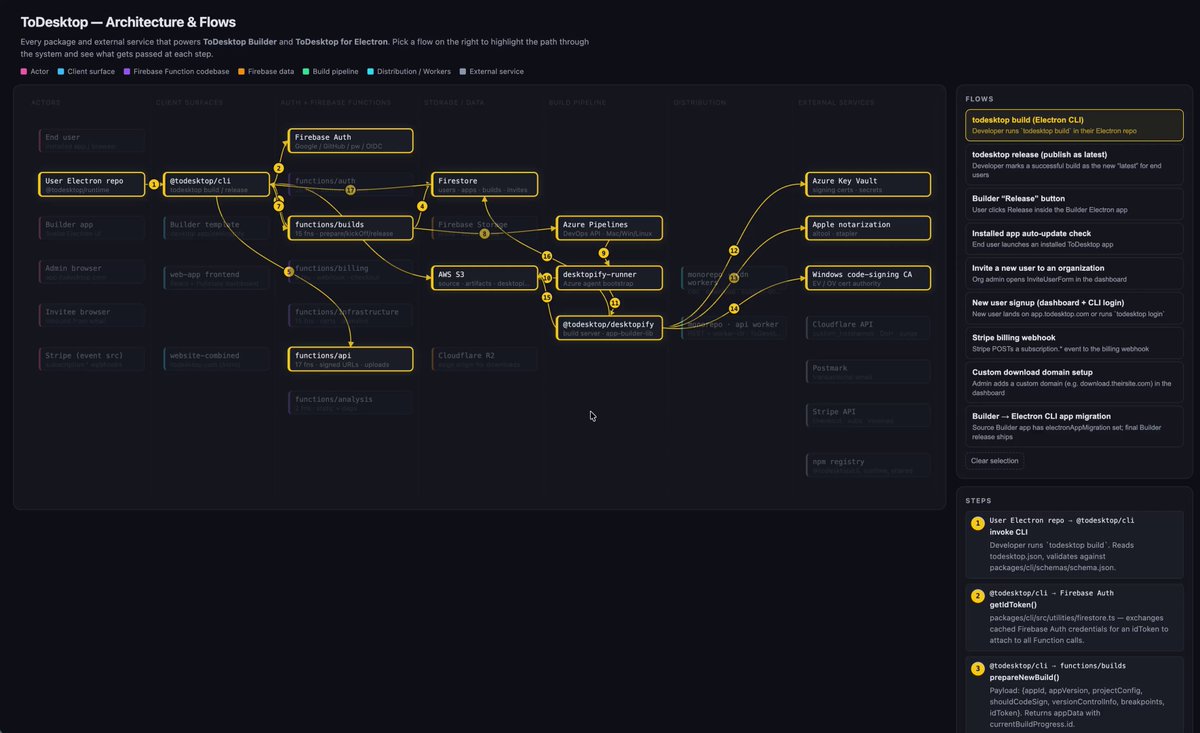This screenshot has width=1200, height=733.
Task: Click the External service legend swatch
Action: pyautogui.click(x=463, y=72)
